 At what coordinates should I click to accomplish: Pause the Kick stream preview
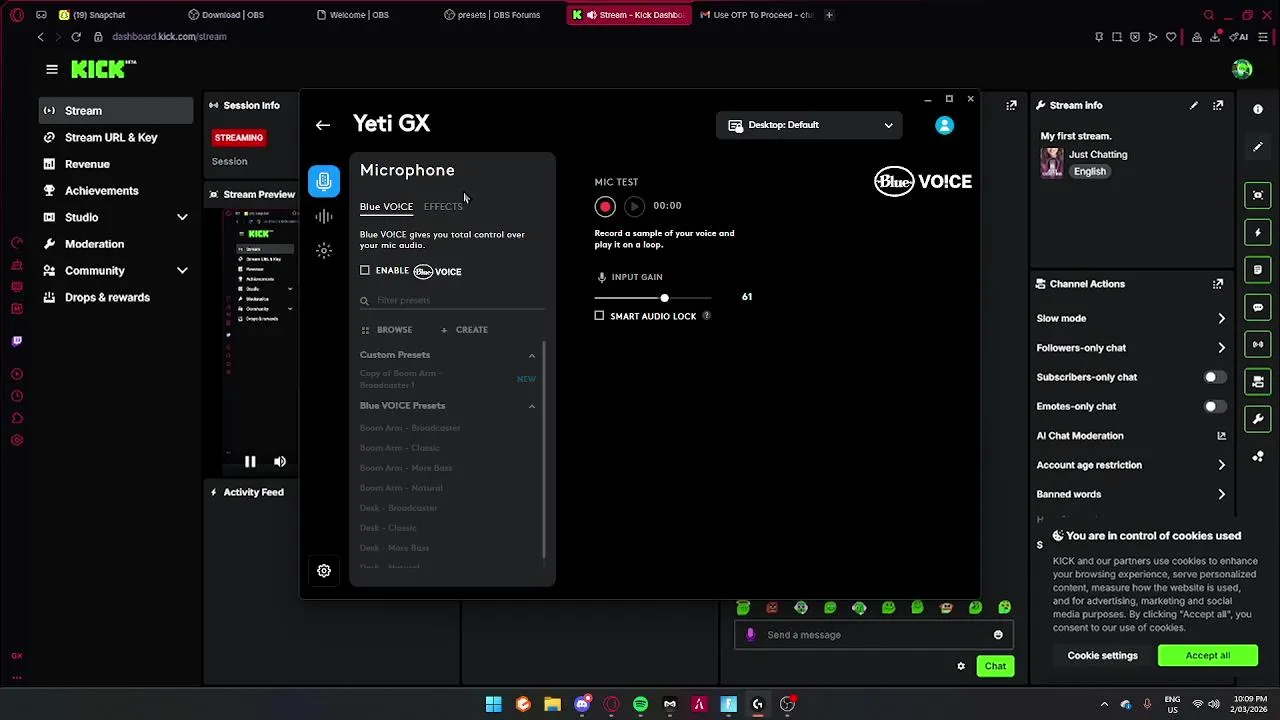click(x=250, y=462)
